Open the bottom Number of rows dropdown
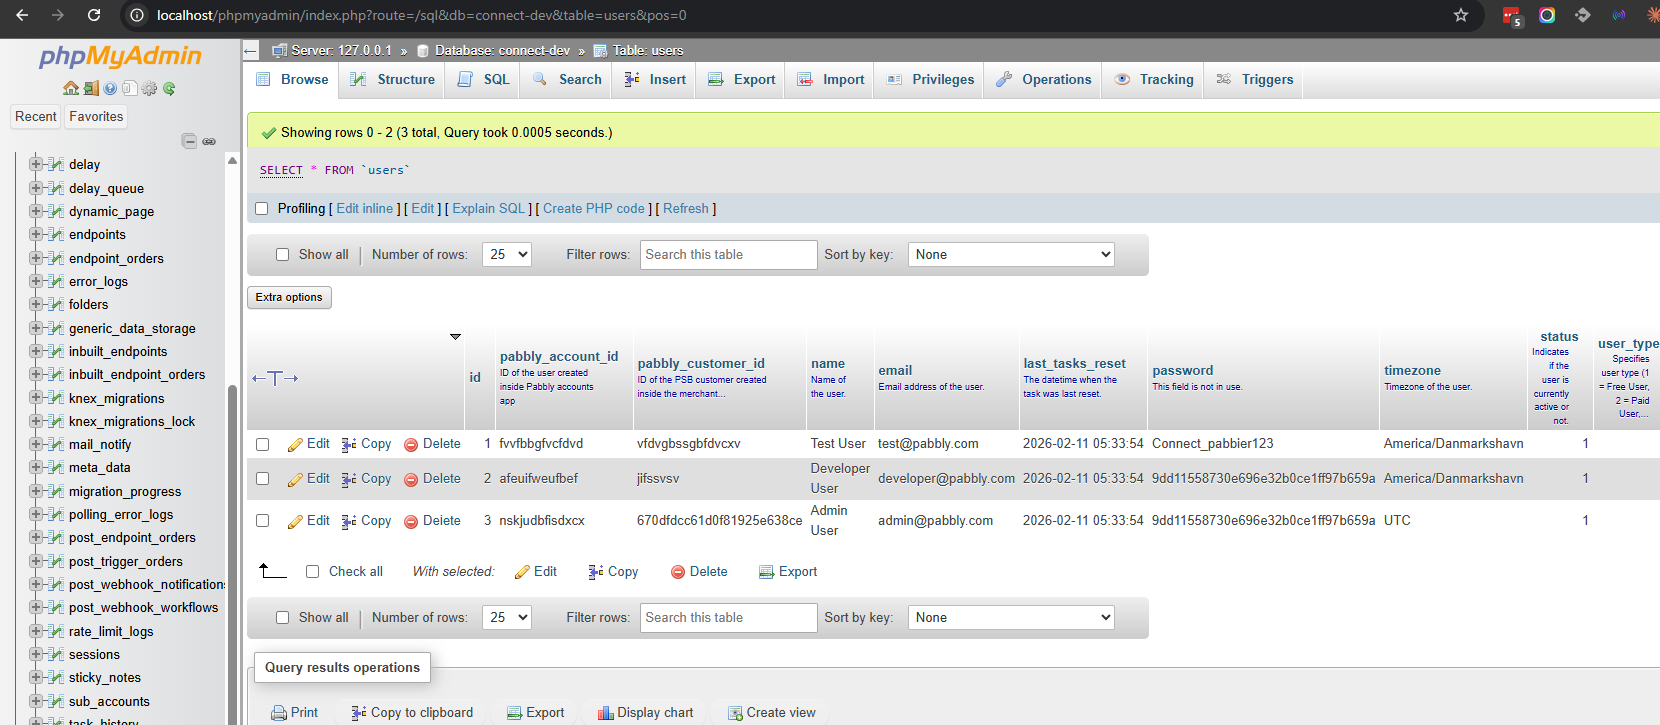This screenshot has height=725, width=1660. tap(506, 618)
